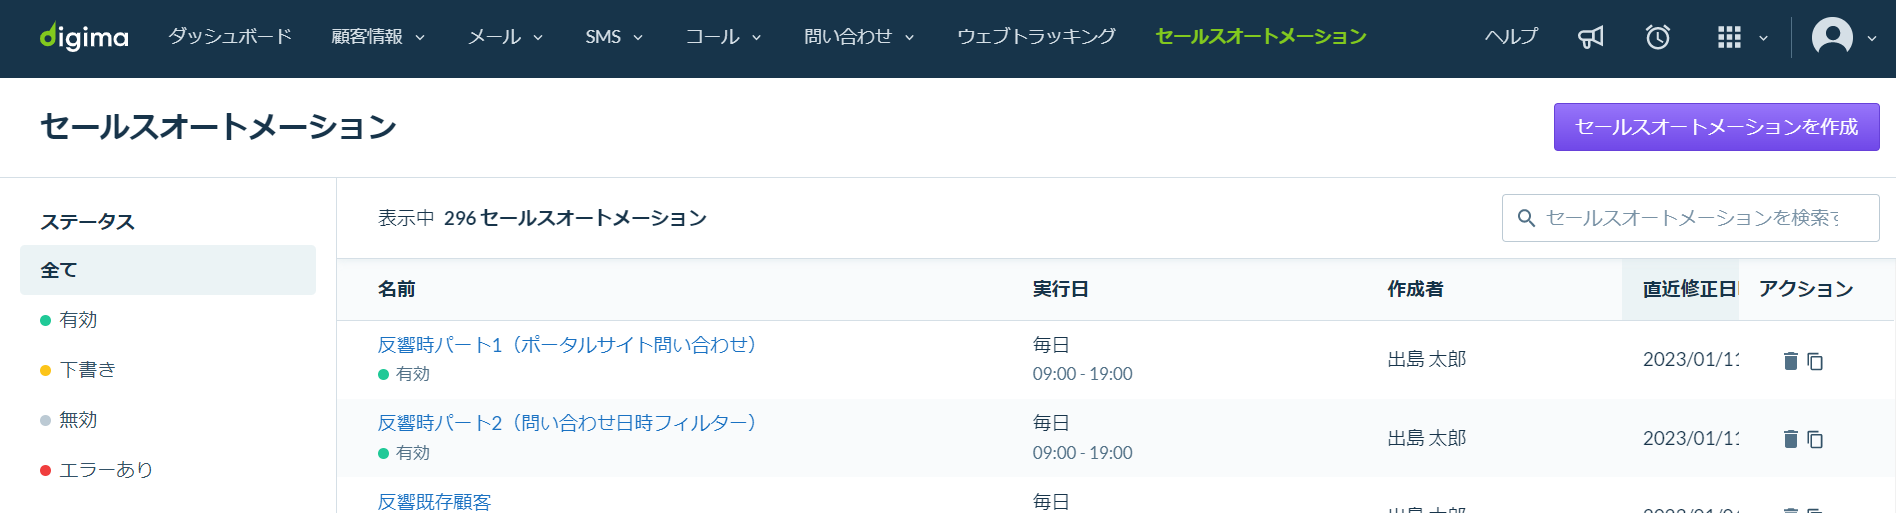Image resolution: width=1896 pixels, height=513 pixels.
Task: Focus the セールスオートメーションを検索 search field
Action: click(1690, 218)
